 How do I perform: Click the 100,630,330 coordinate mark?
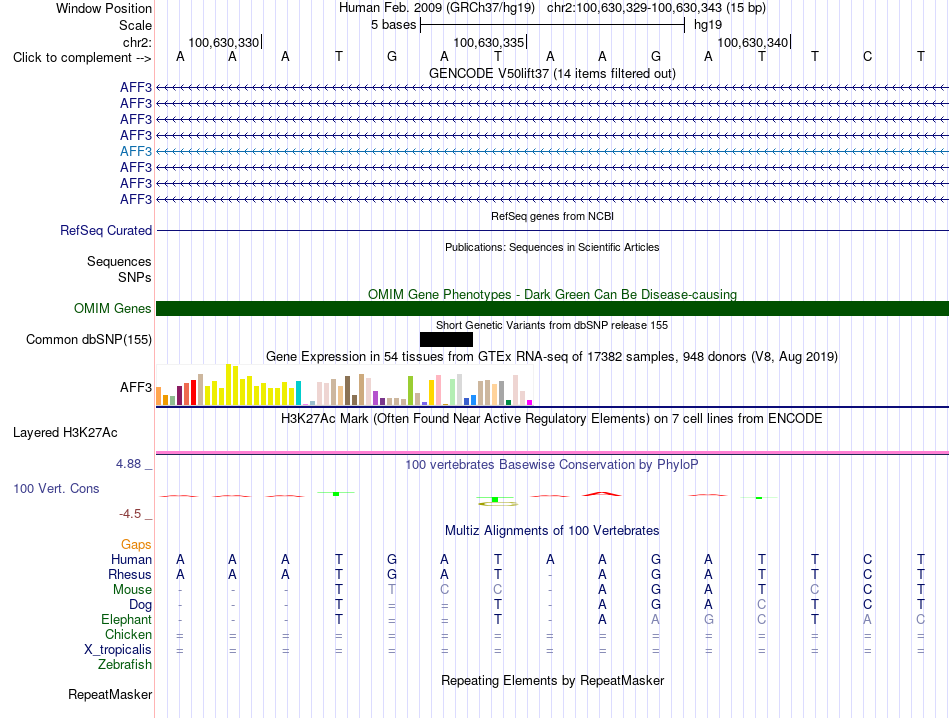(x=224, y=42)
